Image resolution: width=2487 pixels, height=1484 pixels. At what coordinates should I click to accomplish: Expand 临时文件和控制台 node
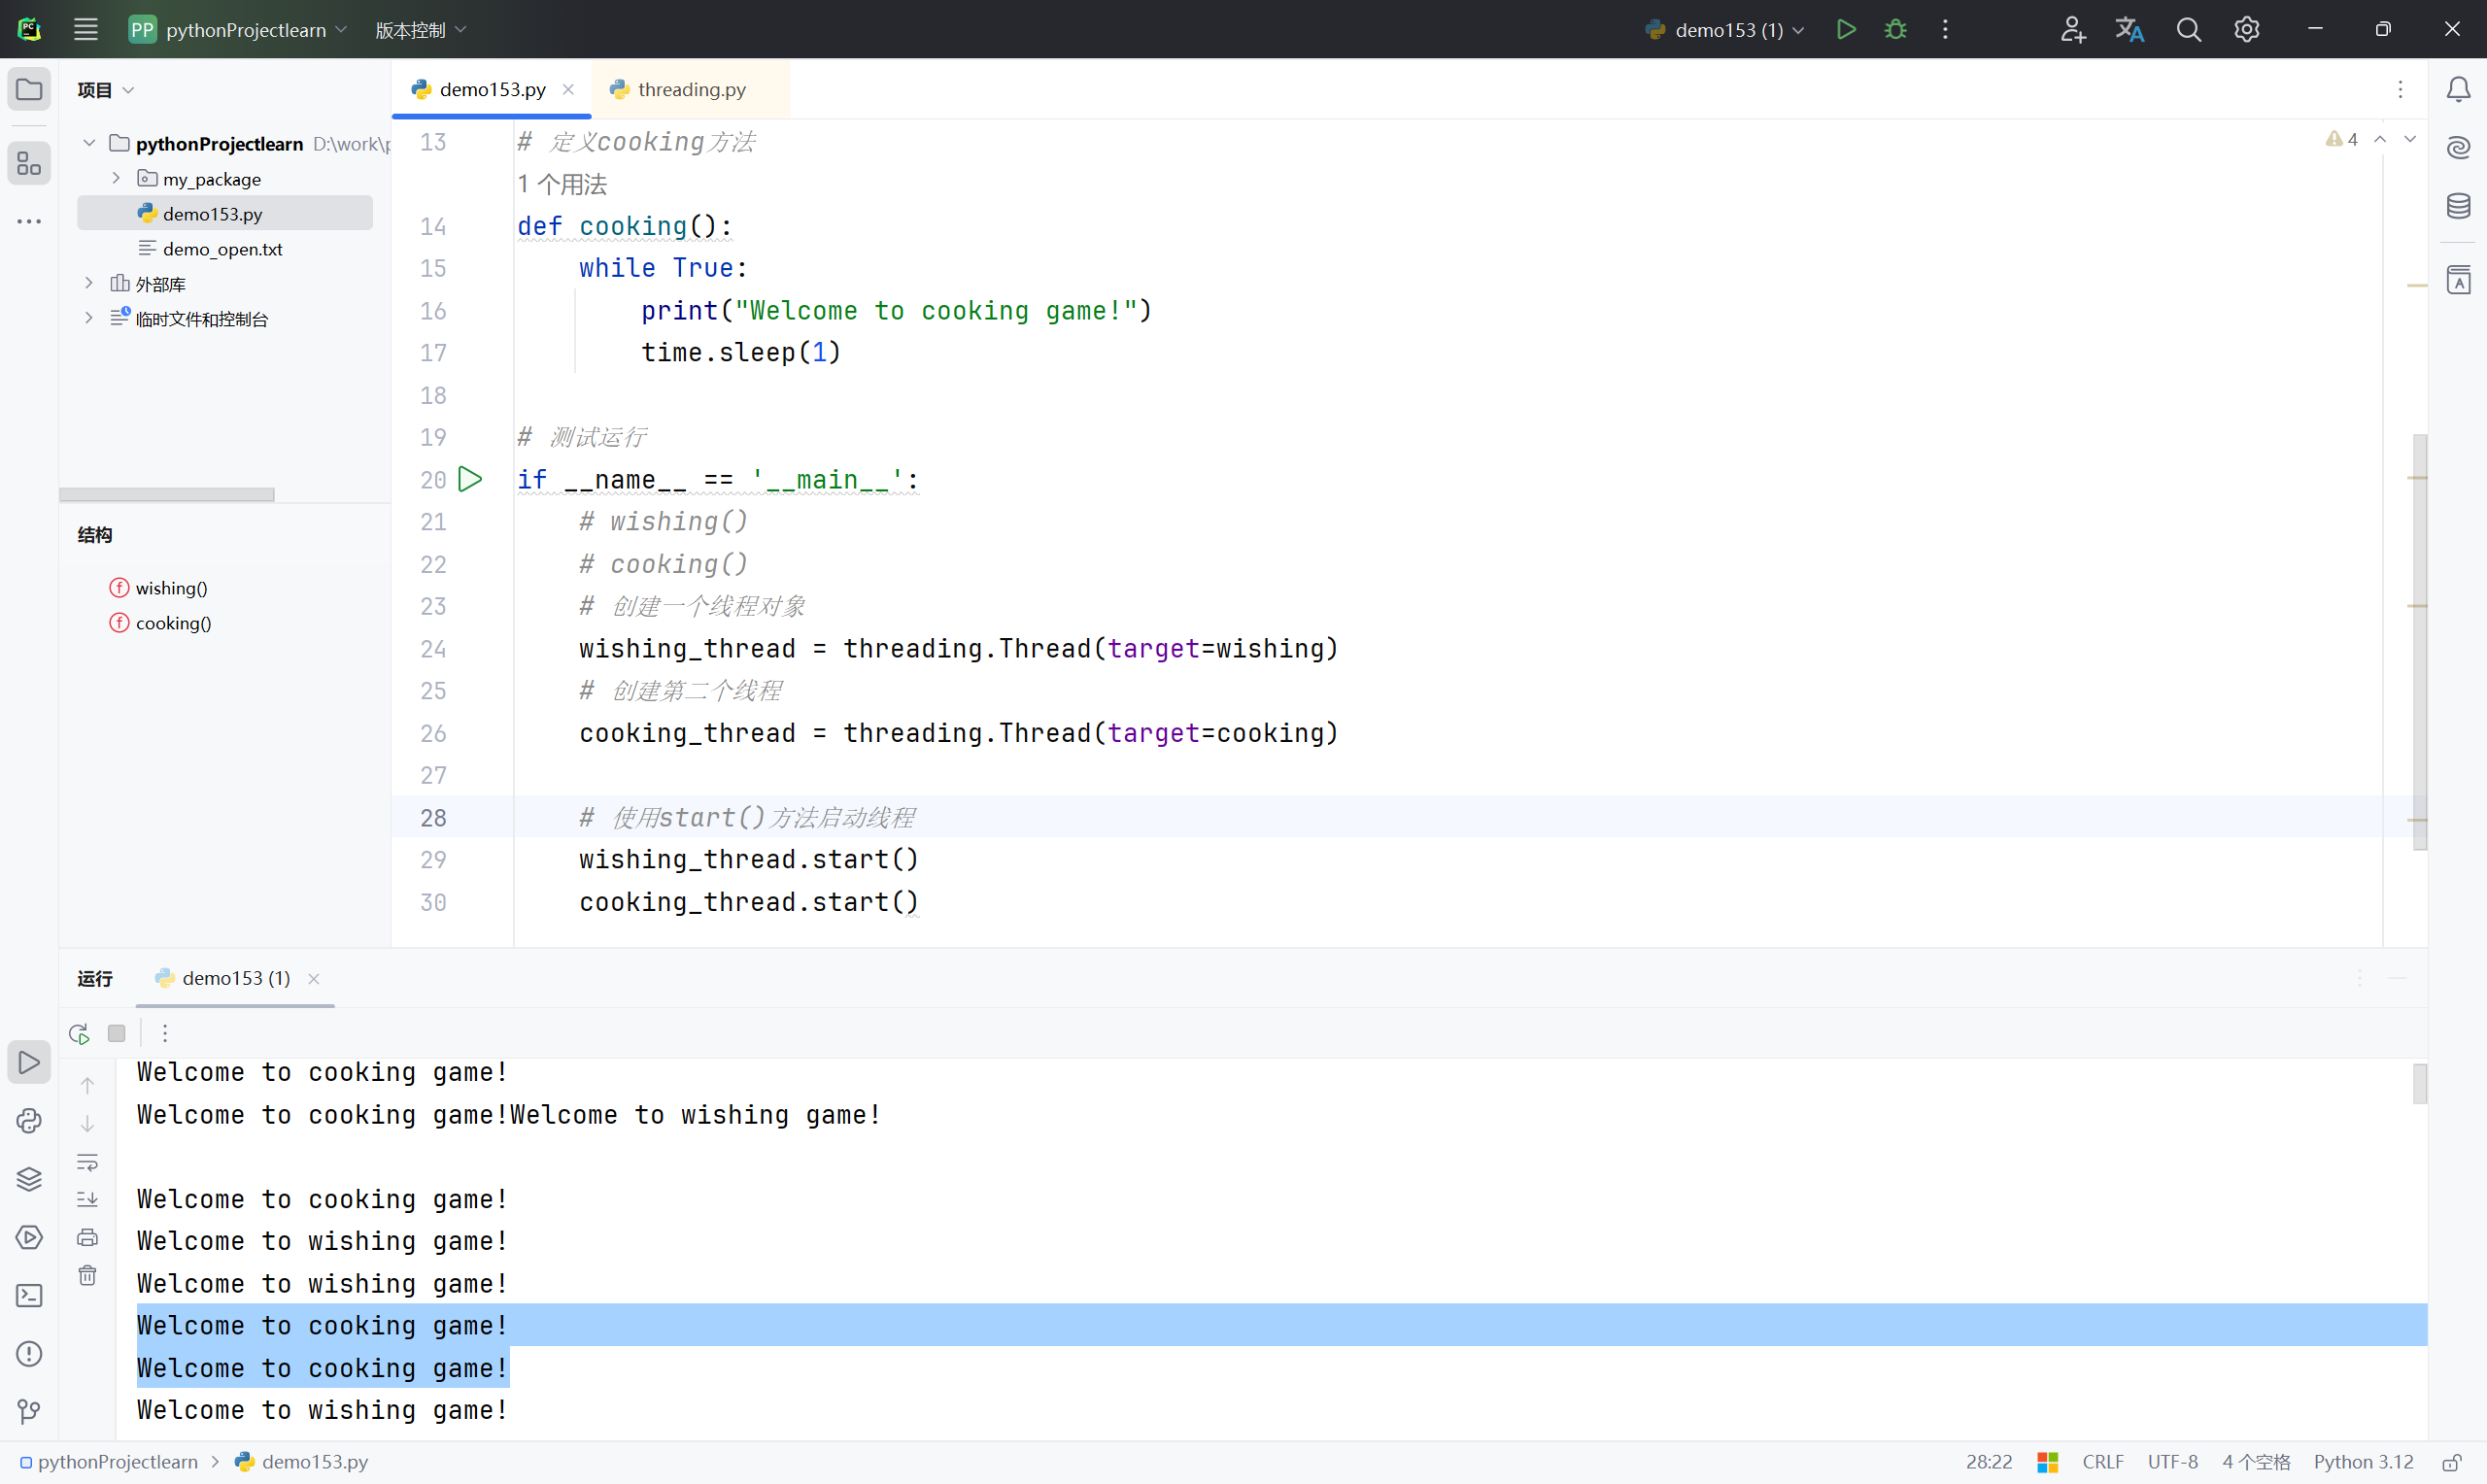click(x=89, y=318)
